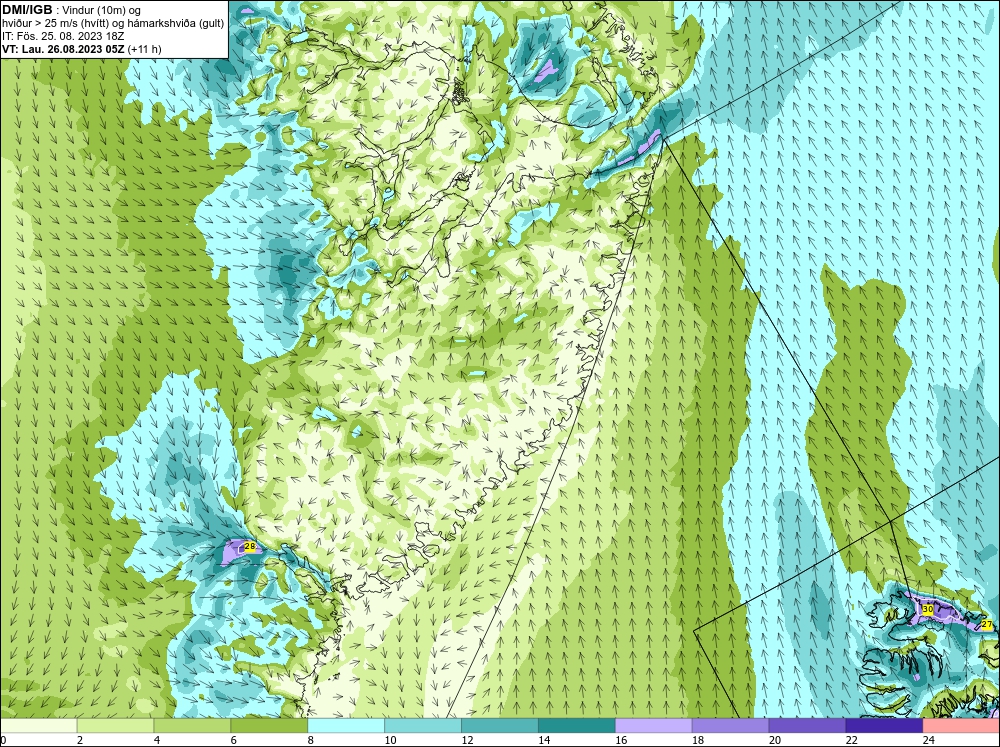
Task: Click the '(+11 h)' forecast offset text
Action: (x=145, y=49)
